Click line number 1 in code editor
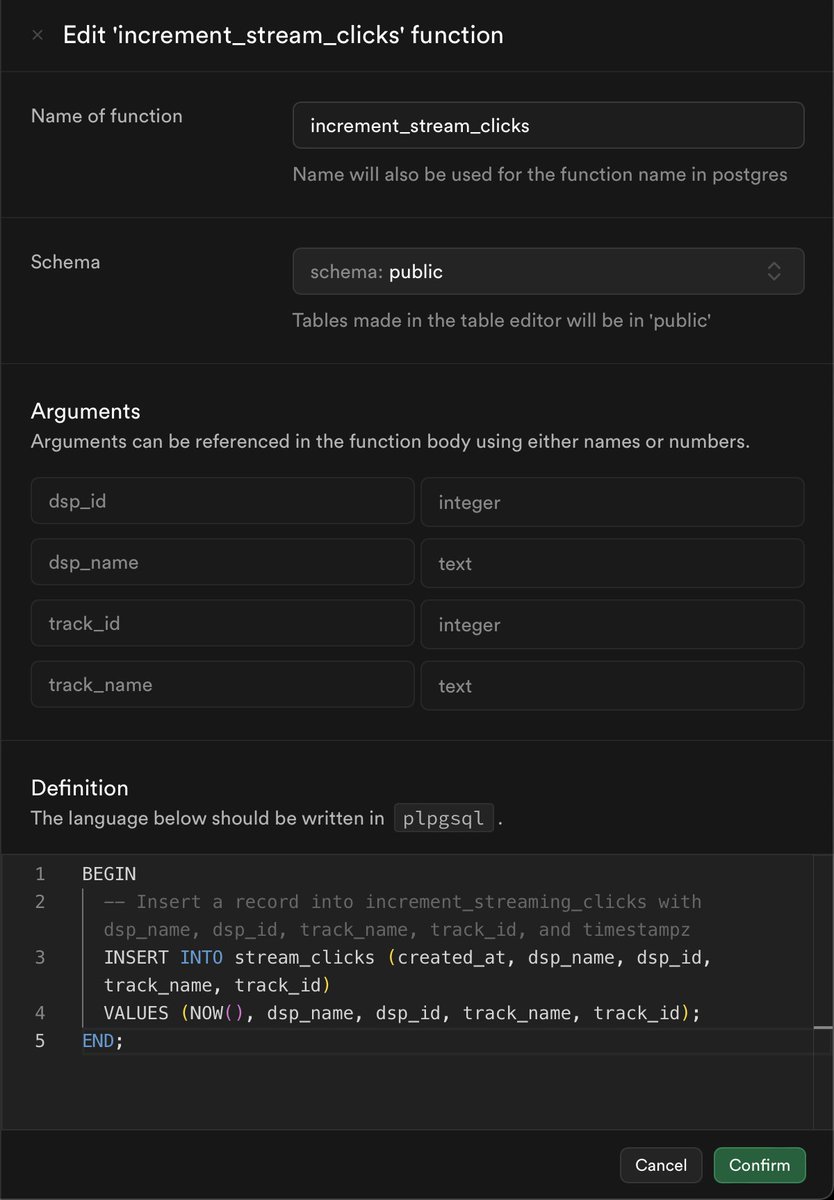 [40, 874]
